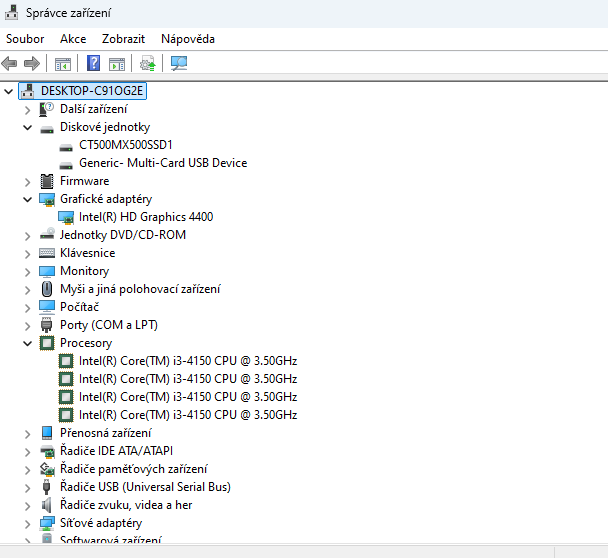
Task: Expand the Firmware category
Action: 28,182
